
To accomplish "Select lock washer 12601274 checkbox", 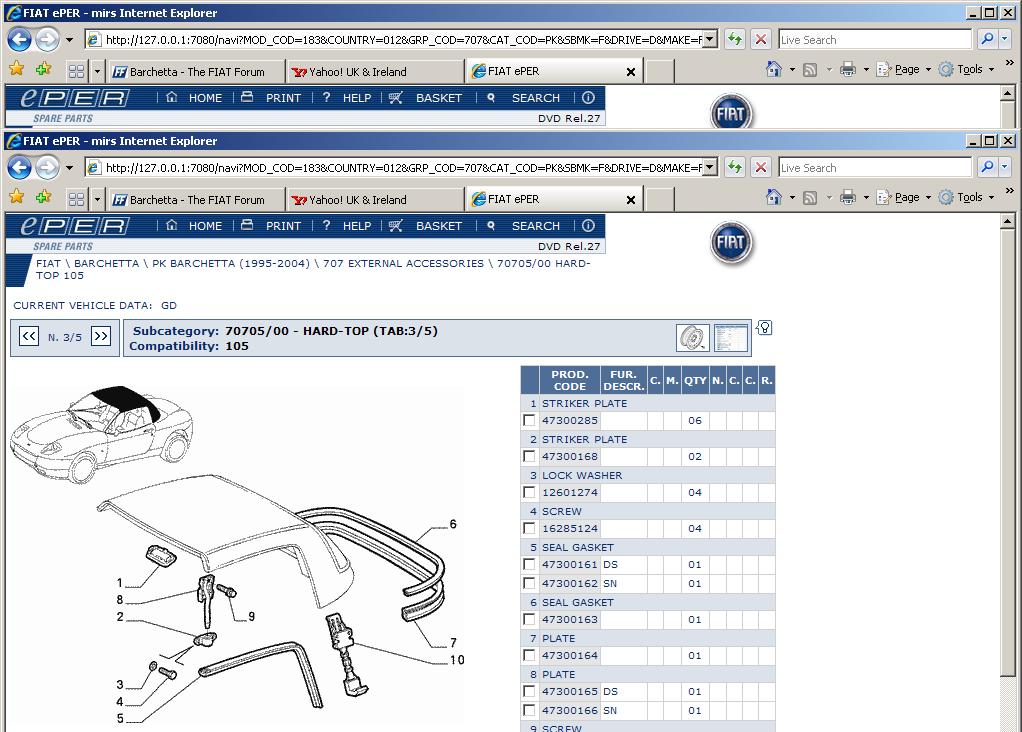I will (529, 492).
